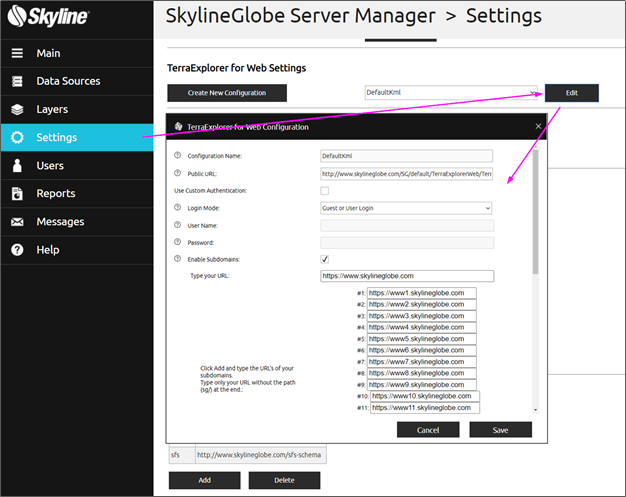Click the dialog vertical scrollbar thumb
Image resolution: width=626 pixels, height=497 pixels.
point(535,212)
